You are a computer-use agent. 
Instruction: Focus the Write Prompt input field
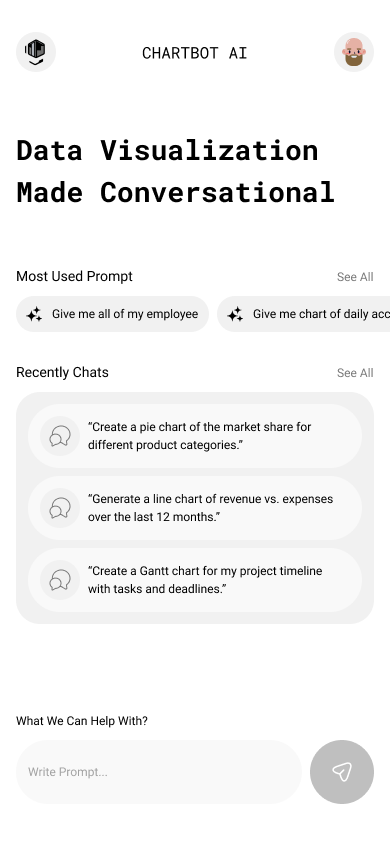(159, 771)
